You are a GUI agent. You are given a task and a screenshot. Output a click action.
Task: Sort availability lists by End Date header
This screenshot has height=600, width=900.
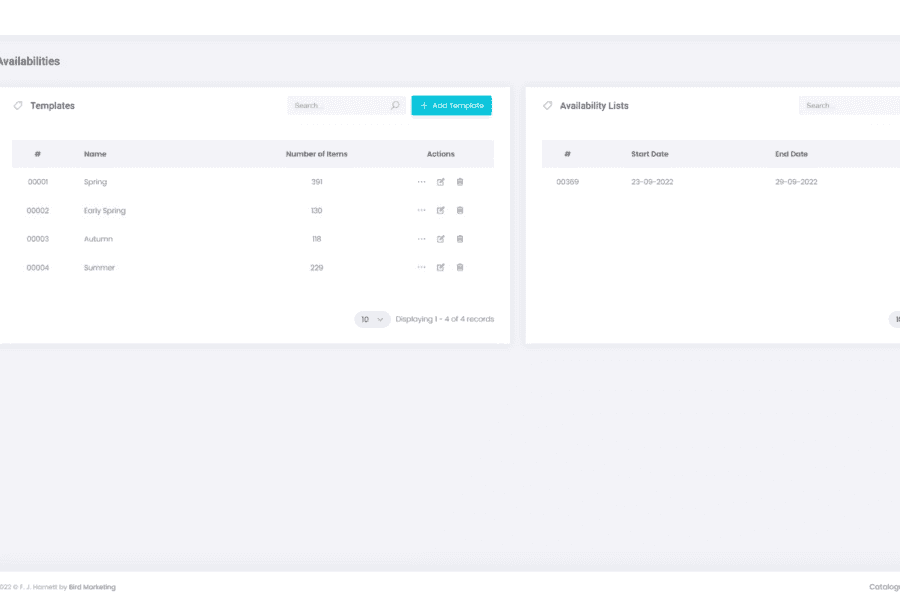(791, 154)
